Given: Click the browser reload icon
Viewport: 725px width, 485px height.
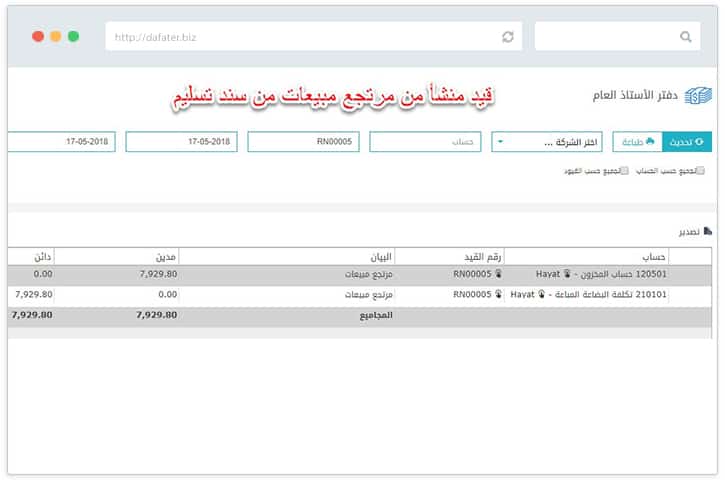Looking at the screenshot, I should pyautogui.click(x=508, y=37).
